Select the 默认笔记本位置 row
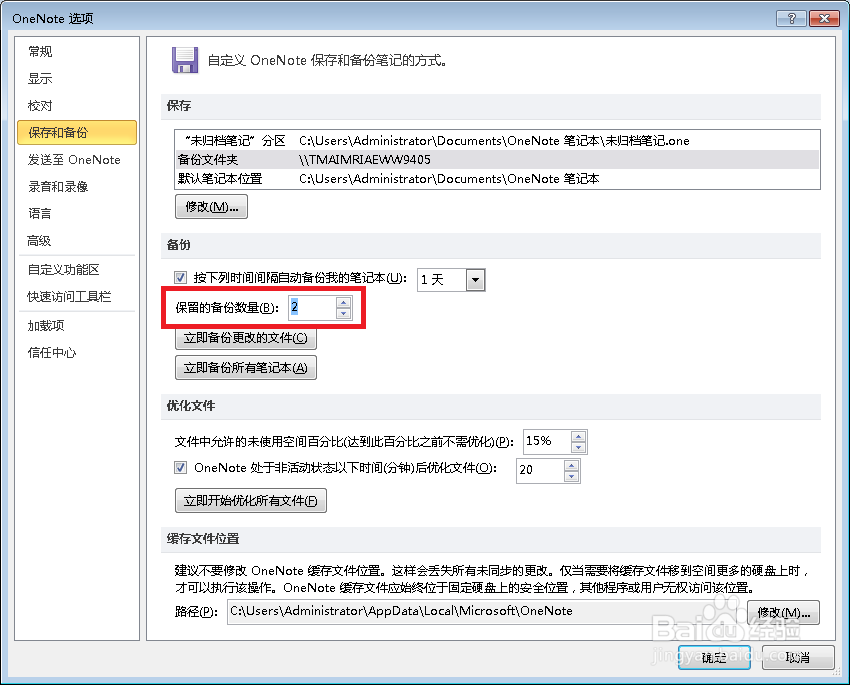The width and height of the screenshot is (850, 685). pyautogui.click(x=497, y=179)
